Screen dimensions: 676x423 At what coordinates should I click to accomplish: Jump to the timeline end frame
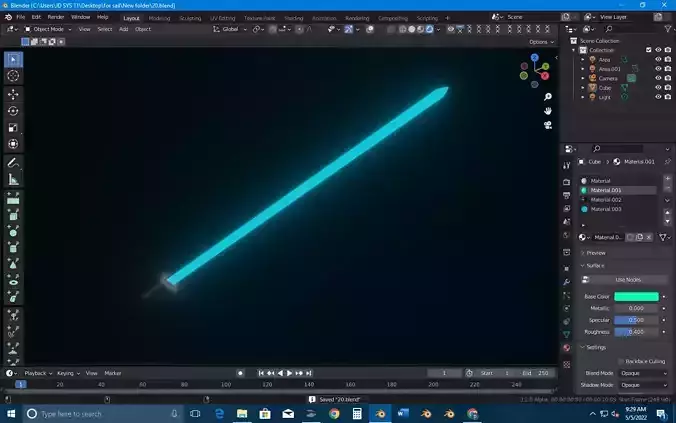click(309, 373)
